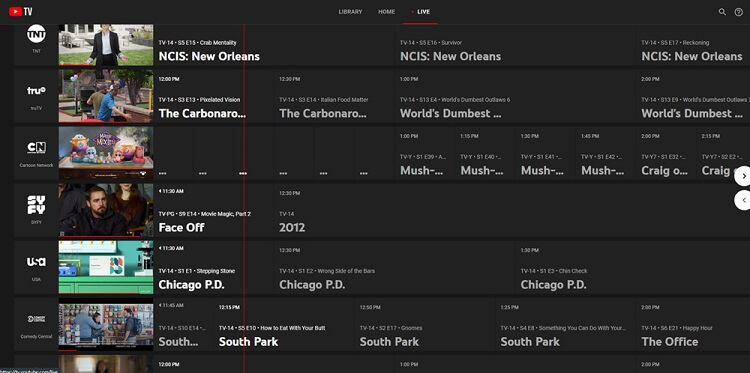Open the help question mark icon
Screen dimensions: 750x373
739,12
